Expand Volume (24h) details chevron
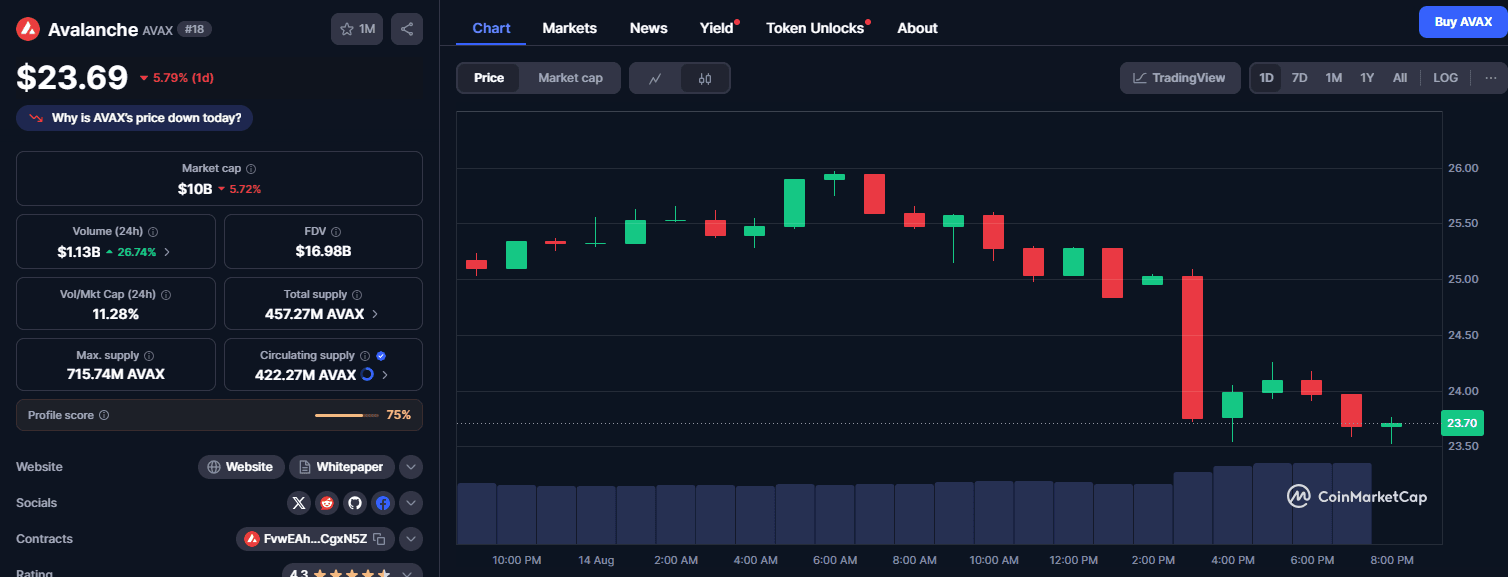The image size is (1508, 577). (167, 252)
